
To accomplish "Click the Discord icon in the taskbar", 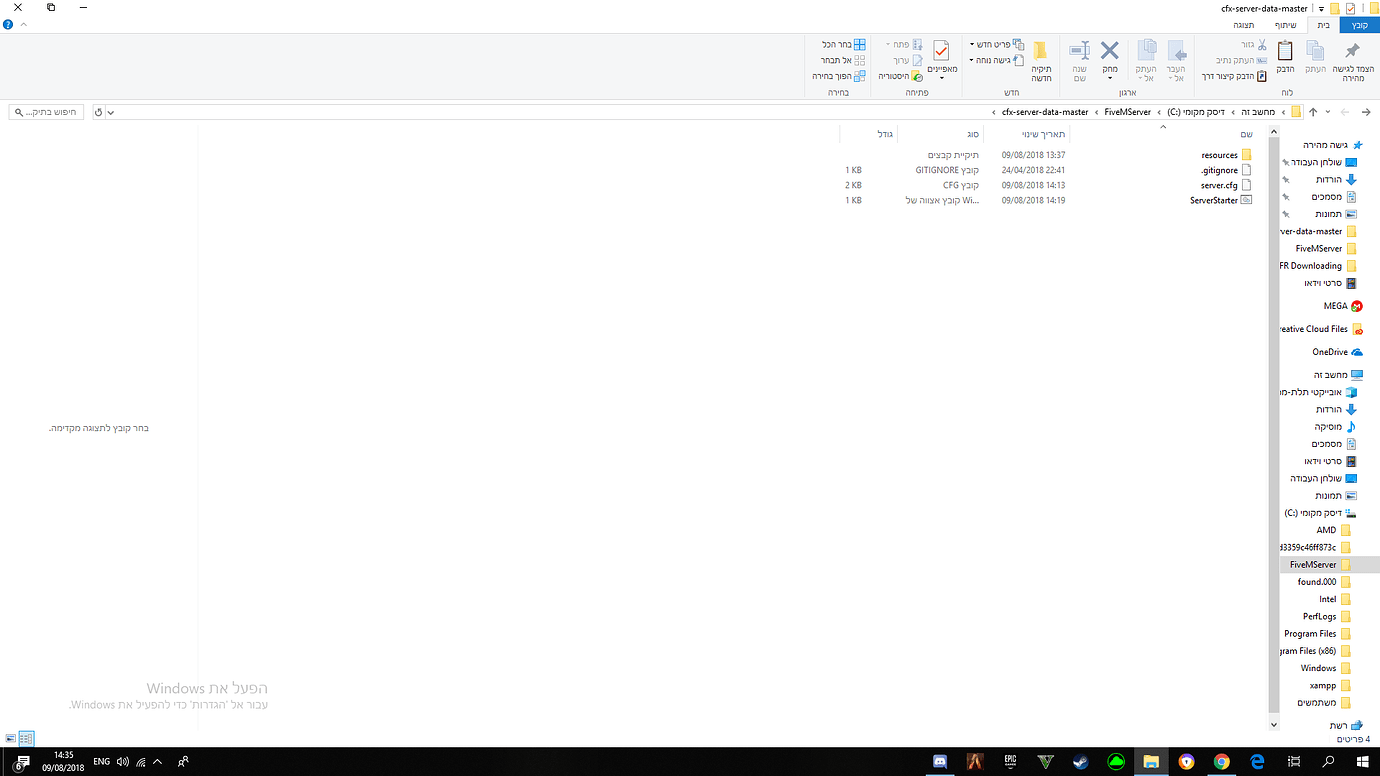I will pos(939,762).
